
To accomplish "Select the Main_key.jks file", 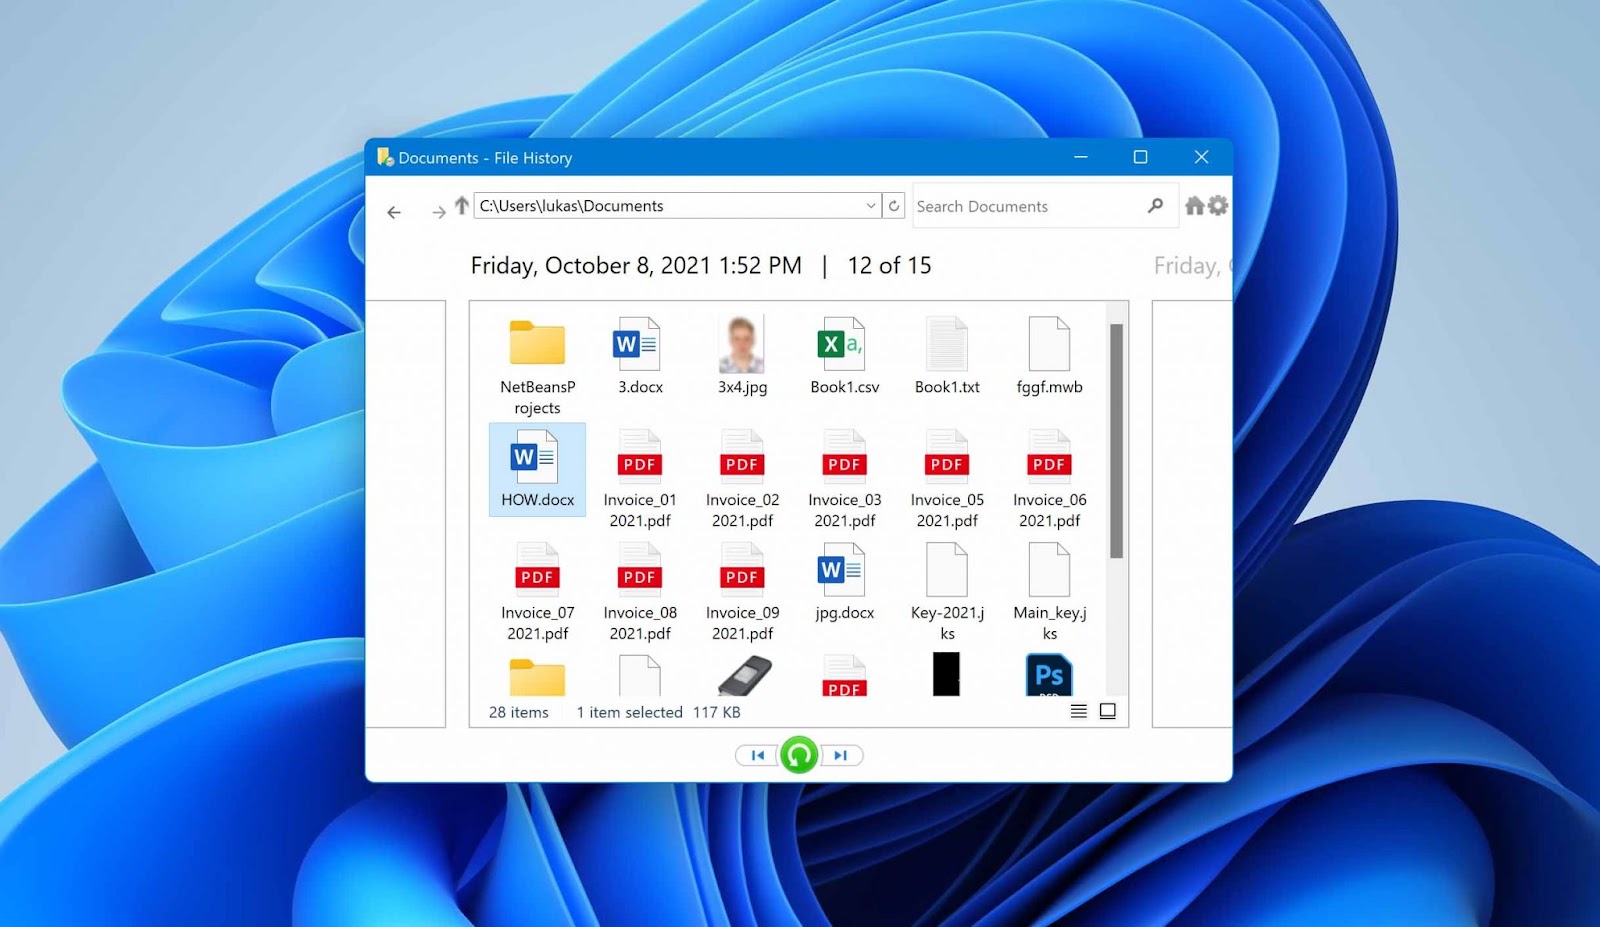I will pos(1049,593).
